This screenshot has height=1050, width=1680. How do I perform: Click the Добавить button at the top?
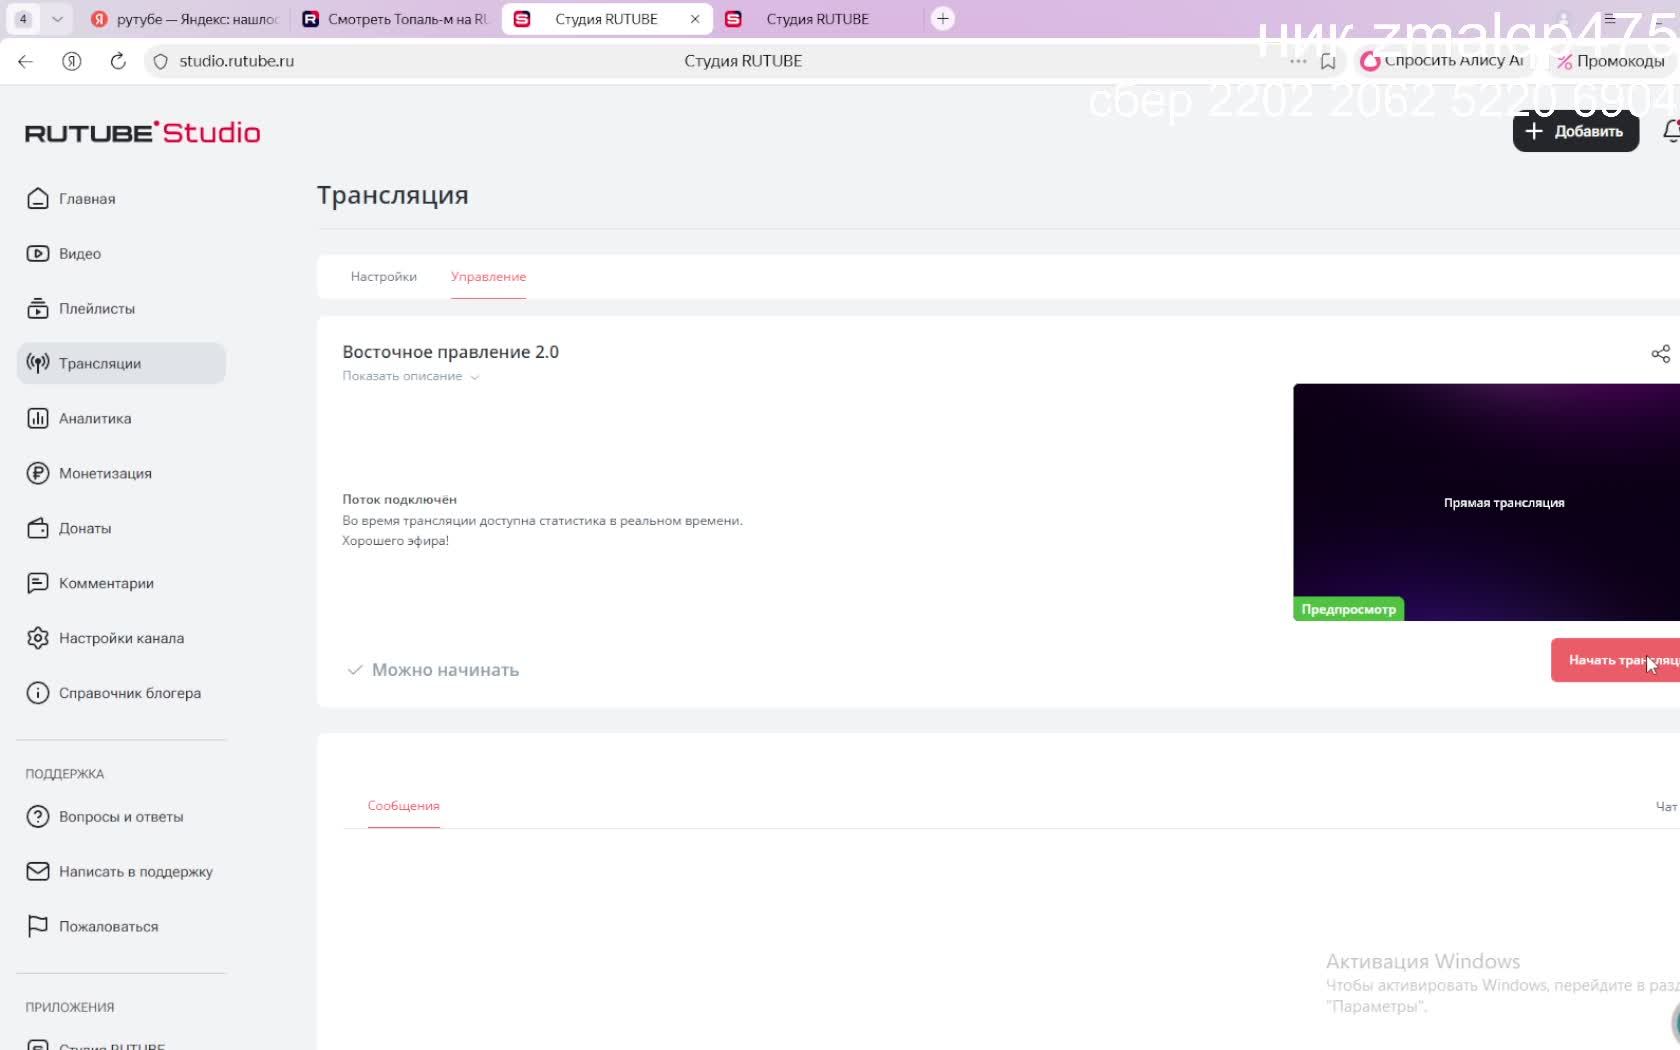[1575, 131]
